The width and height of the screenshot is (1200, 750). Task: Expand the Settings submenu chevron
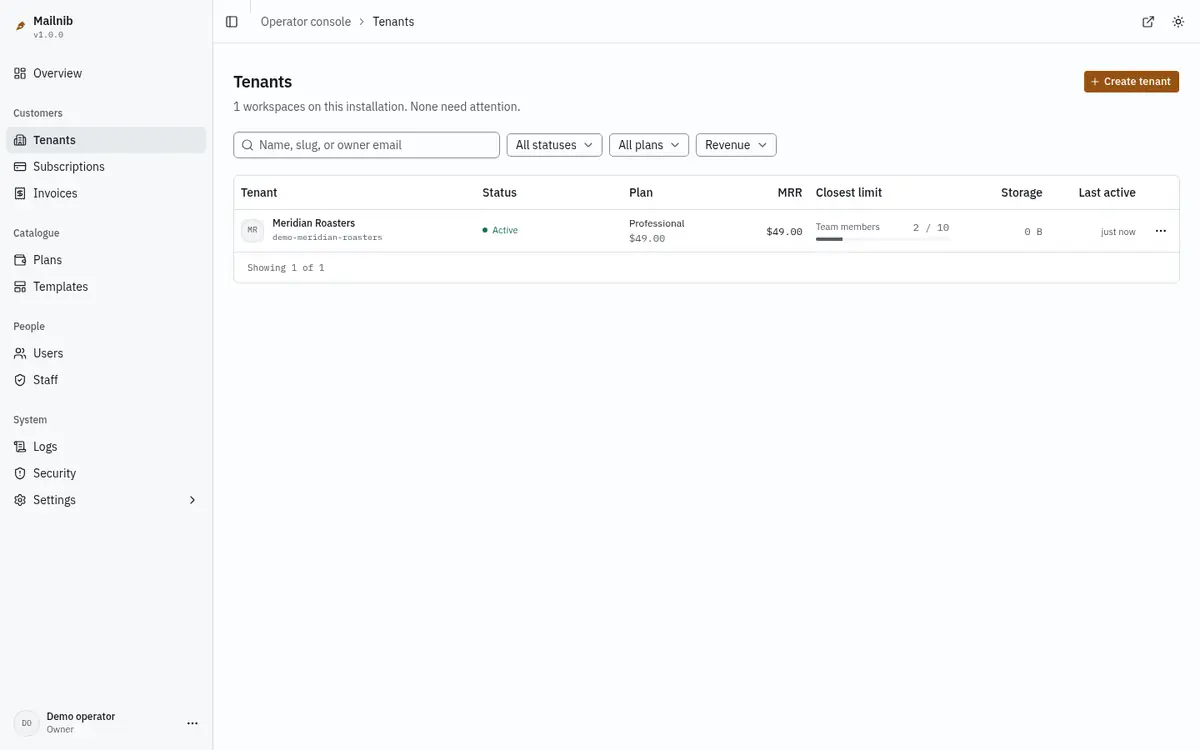pos(193,500)
